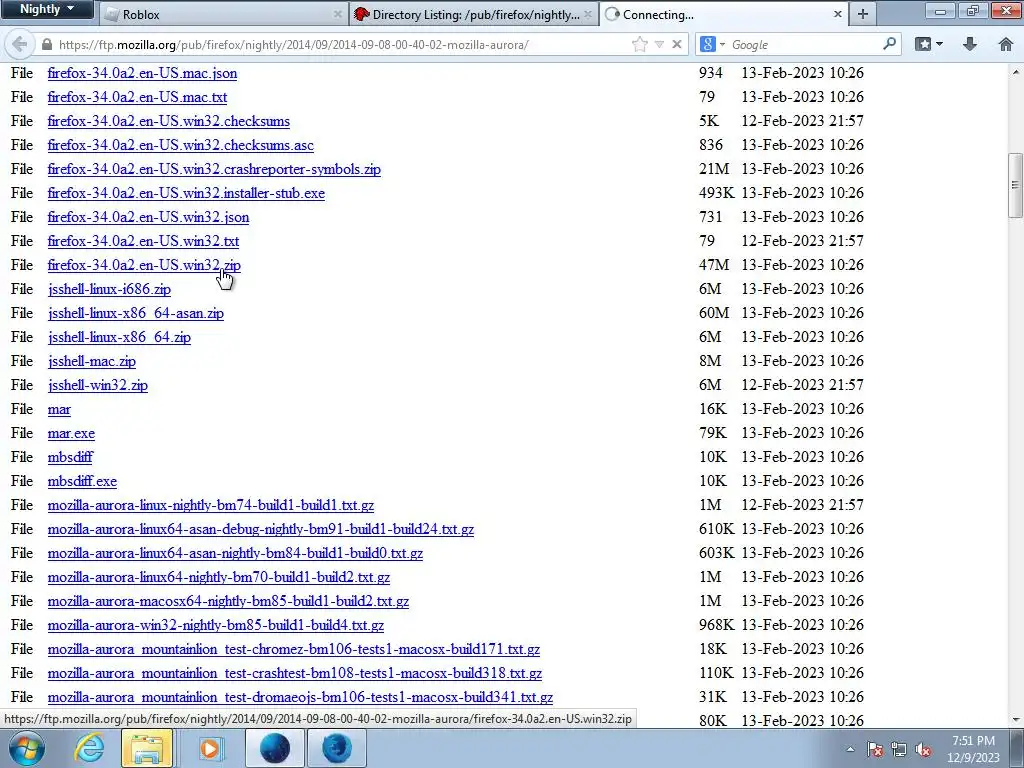Open firefox-34.0a2.en-US.win32.checksums link
Image resolution: width=1024 pixels, height=768 pixels.
[168, 121]
